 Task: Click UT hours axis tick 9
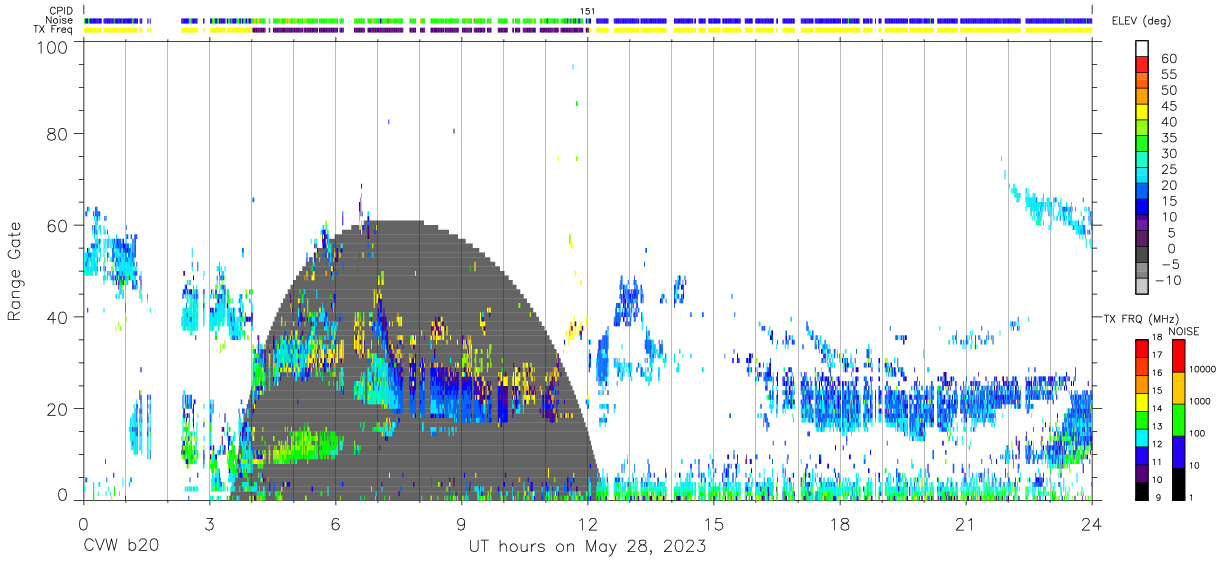click(461, 524)
